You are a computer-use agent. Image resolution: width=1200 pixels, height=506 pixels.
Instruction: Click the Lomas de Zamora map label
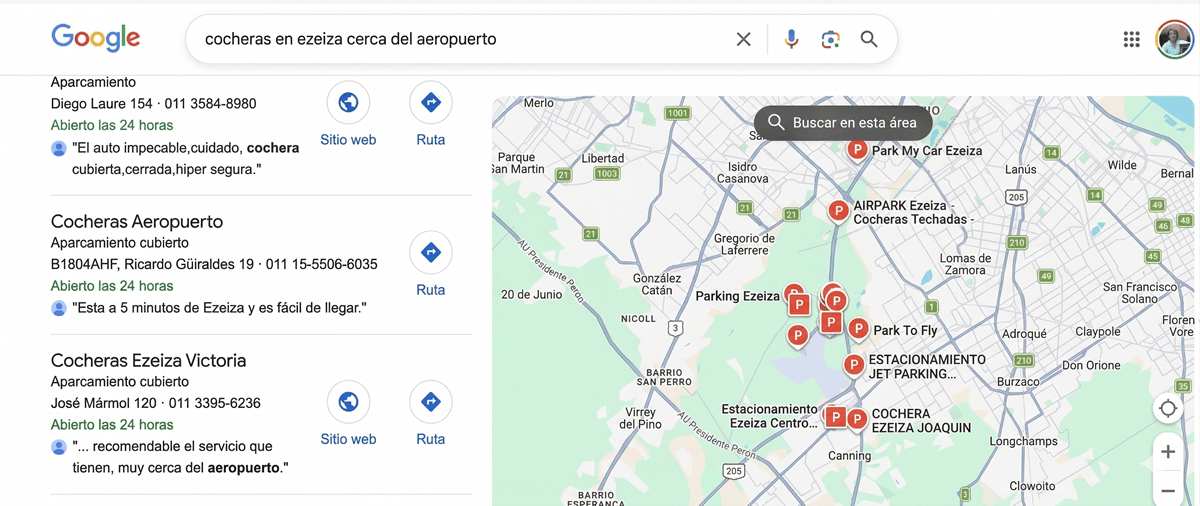964,264
